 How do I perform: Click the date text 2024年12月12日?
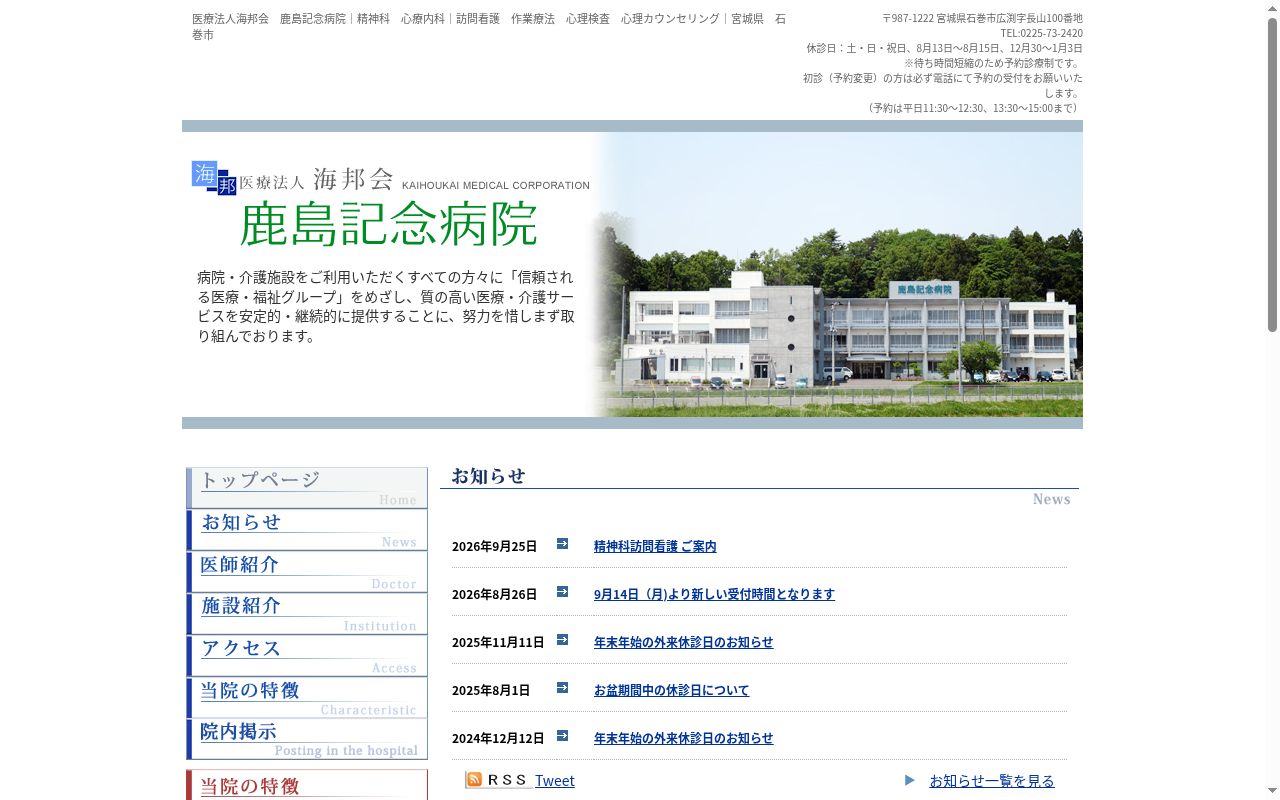click(x=498, y=738)
